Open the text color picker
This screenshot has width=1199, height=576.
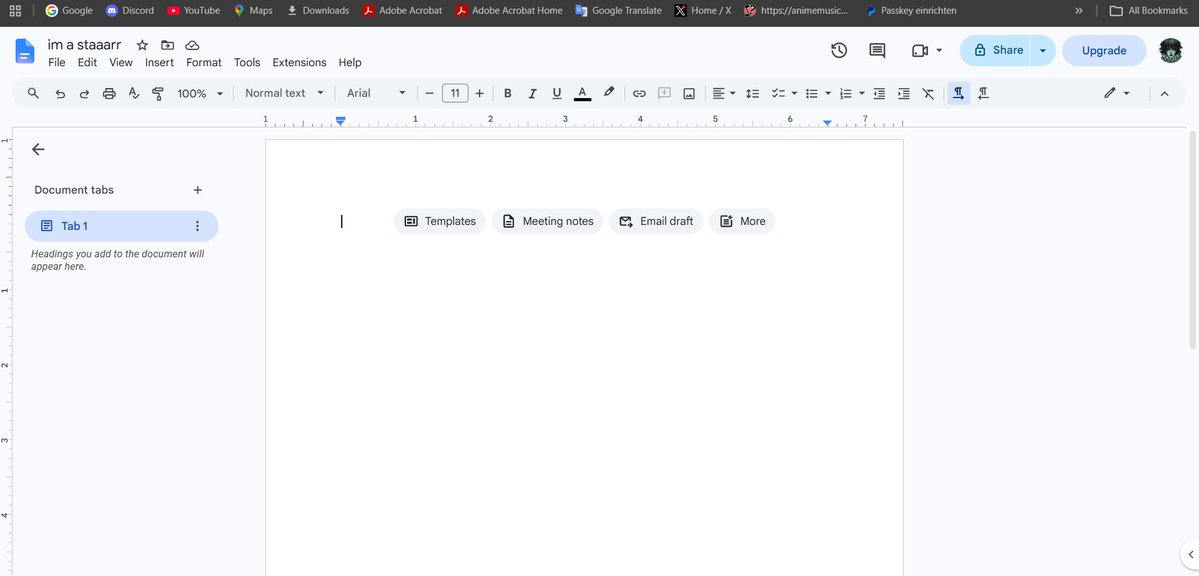click(x=582, y=93)
